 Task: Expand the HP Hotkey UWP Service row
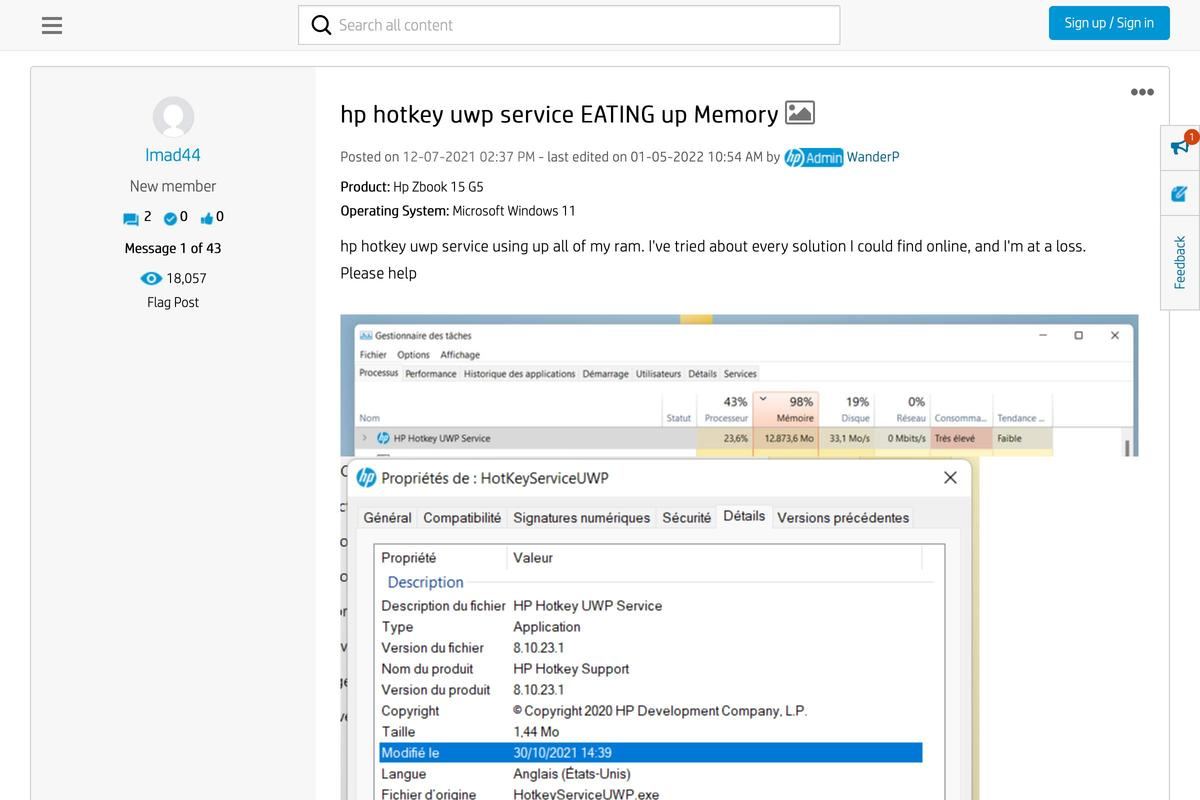coord(365,438)
